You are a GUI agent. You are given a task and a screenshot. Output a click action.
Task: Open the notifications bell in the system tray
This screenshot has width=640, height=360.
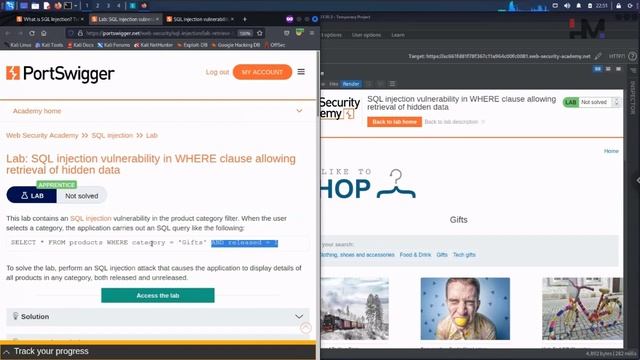point(578,6)
